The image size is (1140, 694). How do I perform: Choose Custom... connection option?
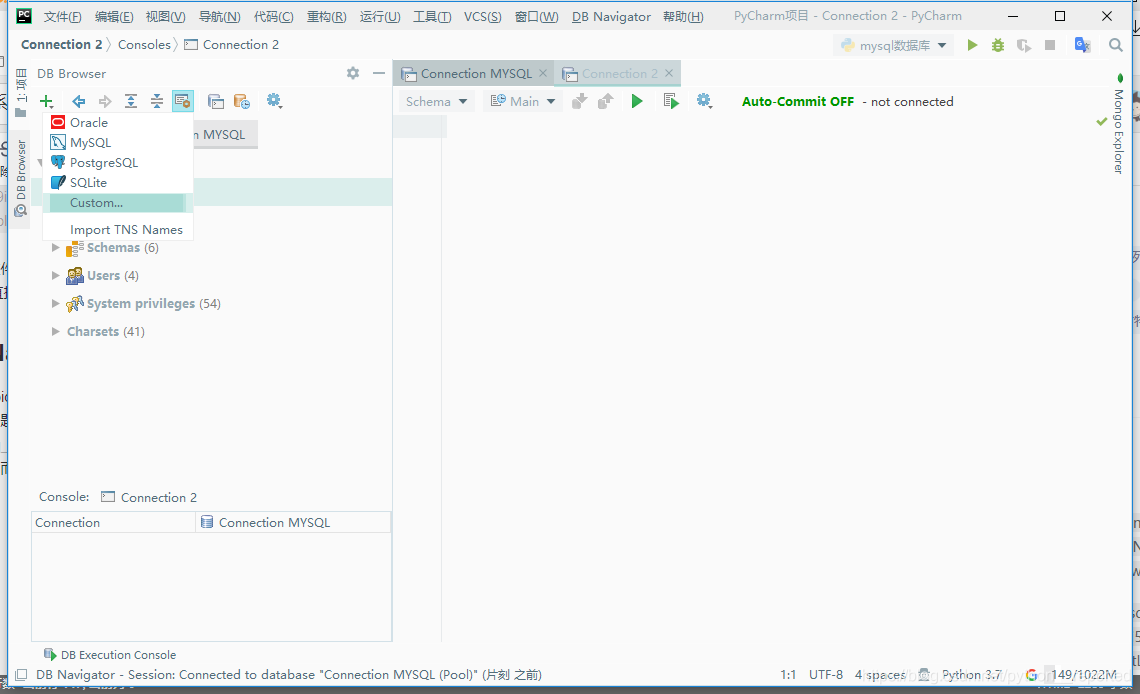pyautogui.click(x=118, y=203)
